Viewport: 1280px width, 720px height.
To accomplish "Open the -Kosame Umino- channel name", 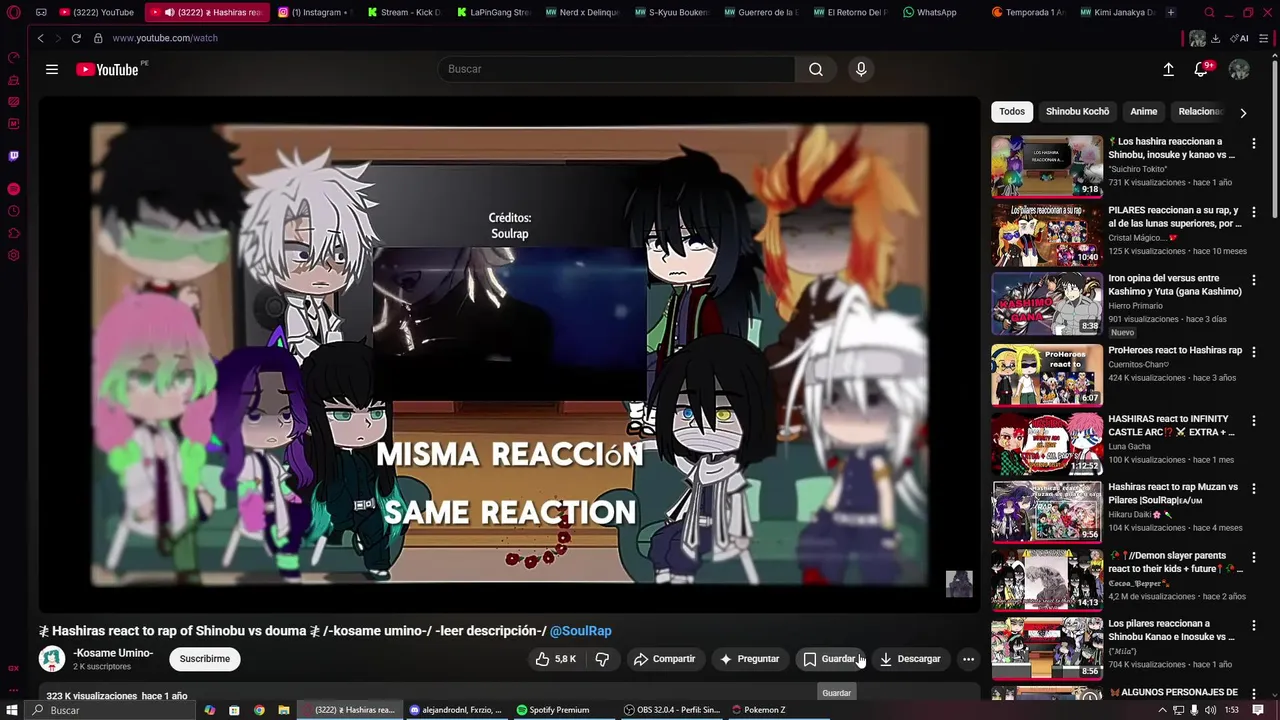I will pos(113,653).
